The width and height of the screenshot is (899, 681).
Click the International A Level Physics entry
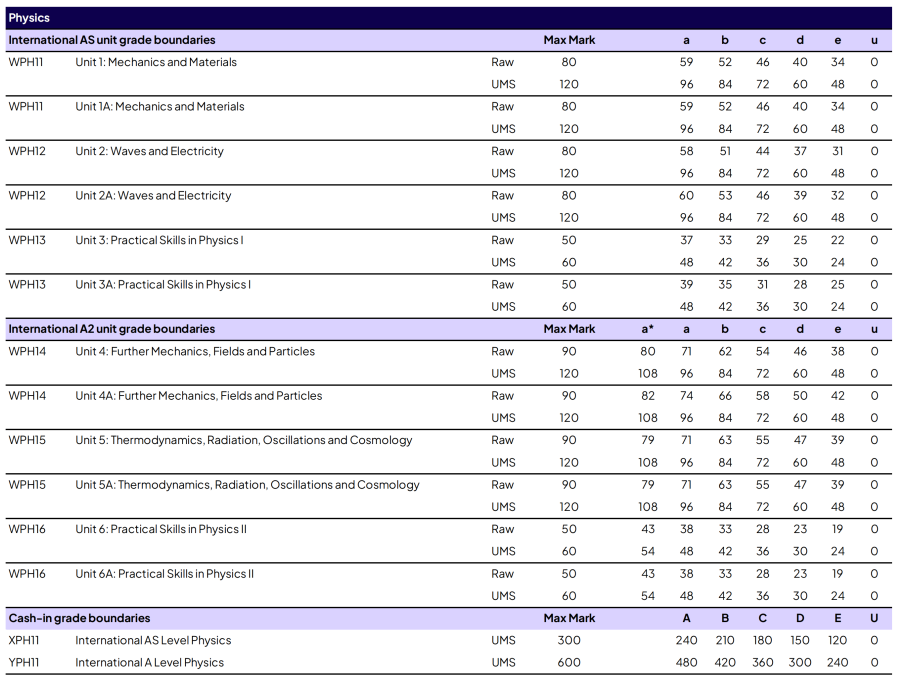tap(150, 663)
